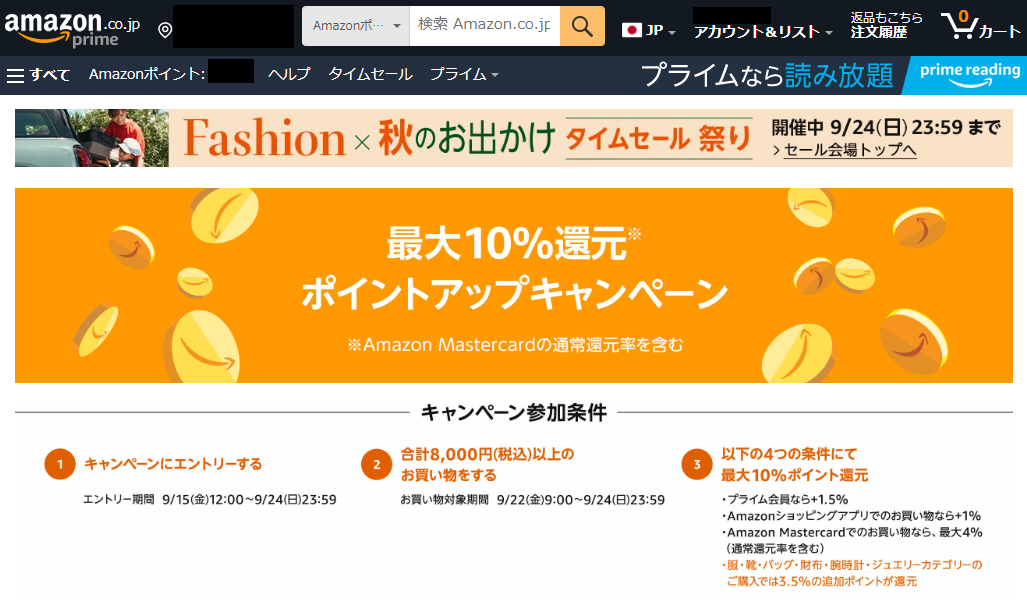
Task: Open アカウント&リスト dropdown
Action: (762, 31)
